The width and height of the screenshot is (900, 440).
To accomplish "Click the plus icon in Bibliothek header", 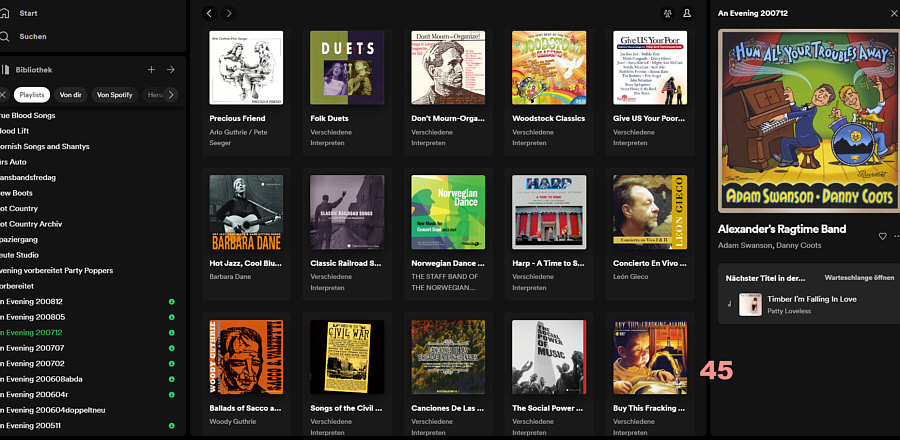I will 151,70.
